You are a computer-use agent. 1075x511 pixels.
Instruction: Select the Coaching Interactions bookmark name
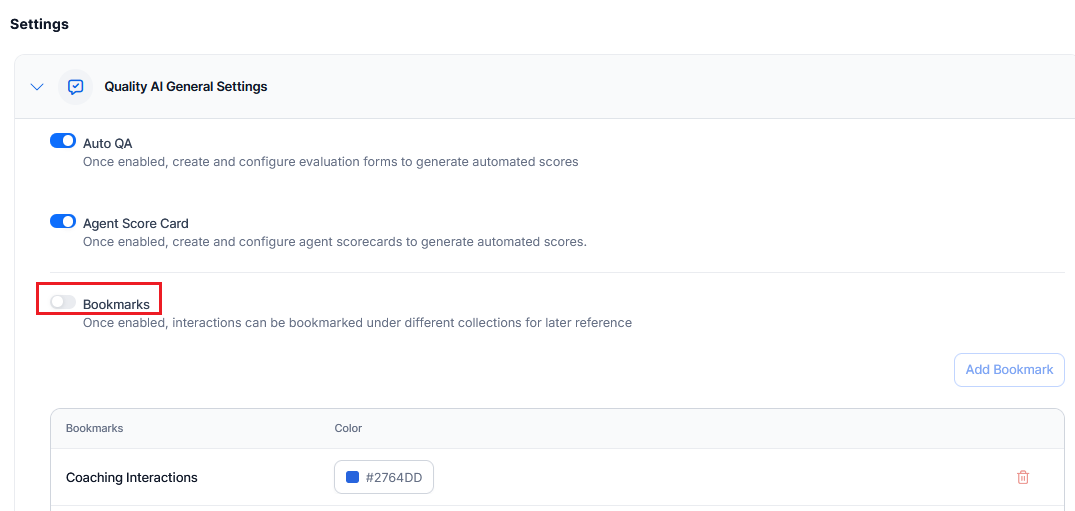tap(132, 478)
